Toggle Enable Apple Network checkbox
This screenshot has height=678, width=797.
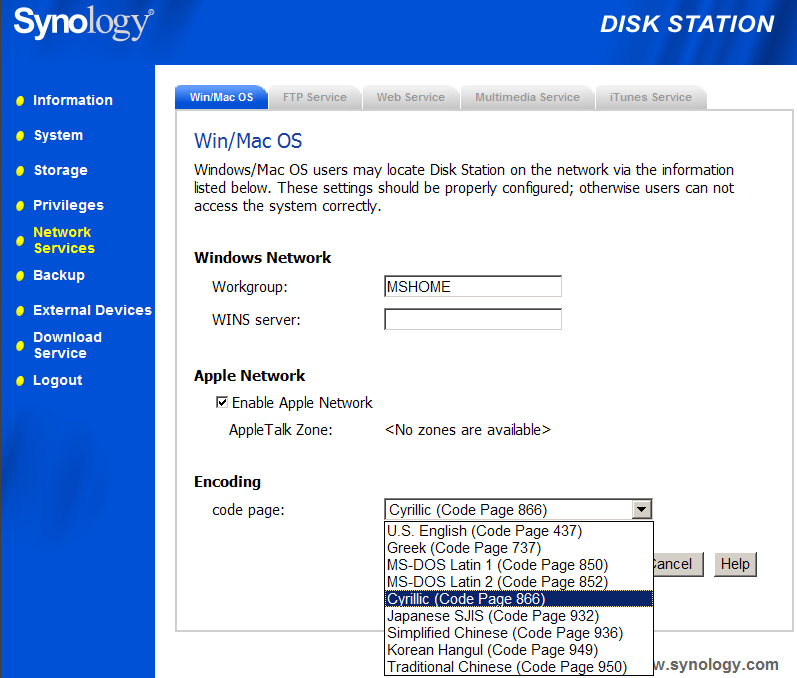[222, 403]
